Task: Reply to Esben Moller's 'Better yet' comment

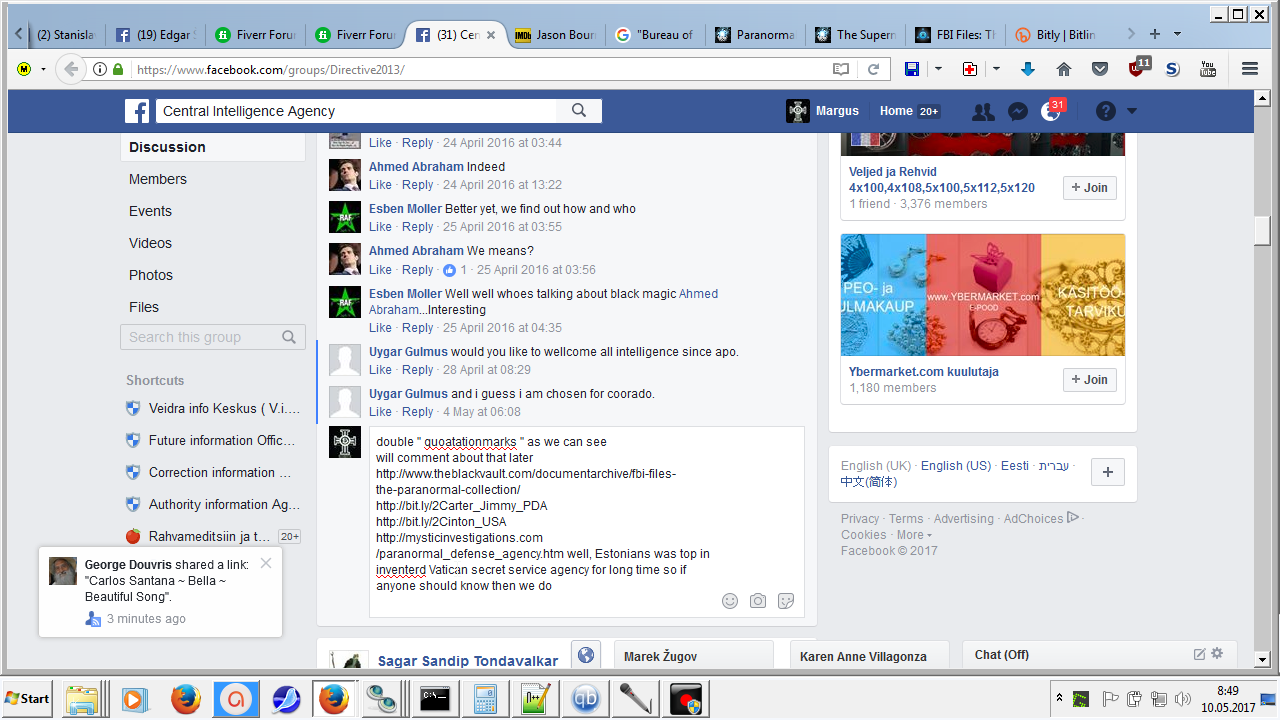Action: point(417,227)
